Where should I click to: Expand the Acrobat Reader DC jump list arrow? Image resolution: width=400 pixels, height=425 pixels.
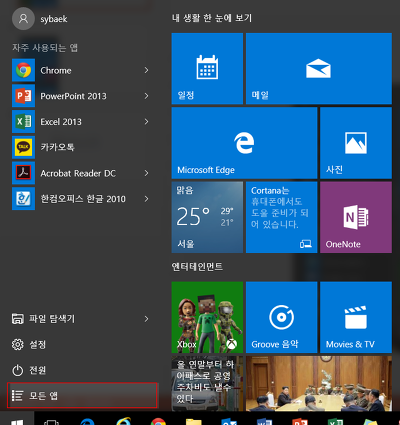[146, 173]
